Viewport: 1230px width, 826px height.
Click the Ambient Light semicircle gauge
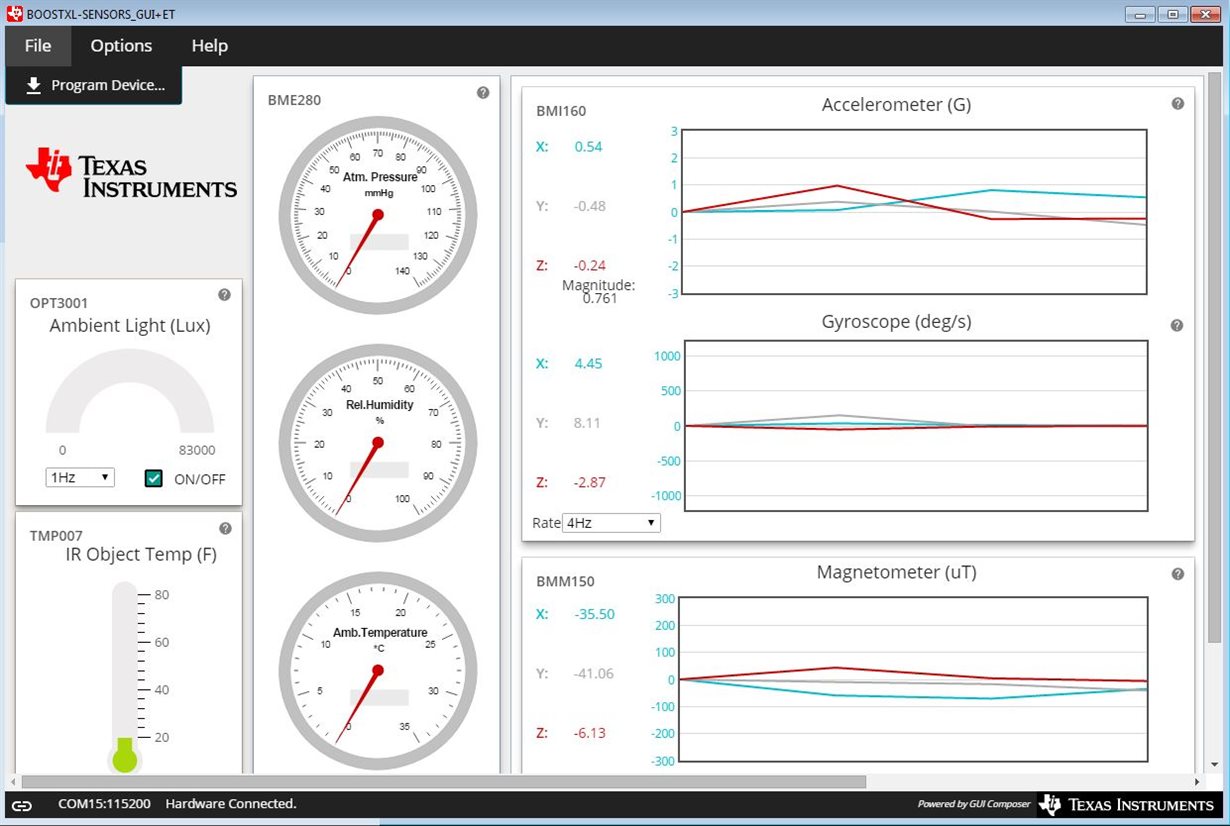(130, 391)
